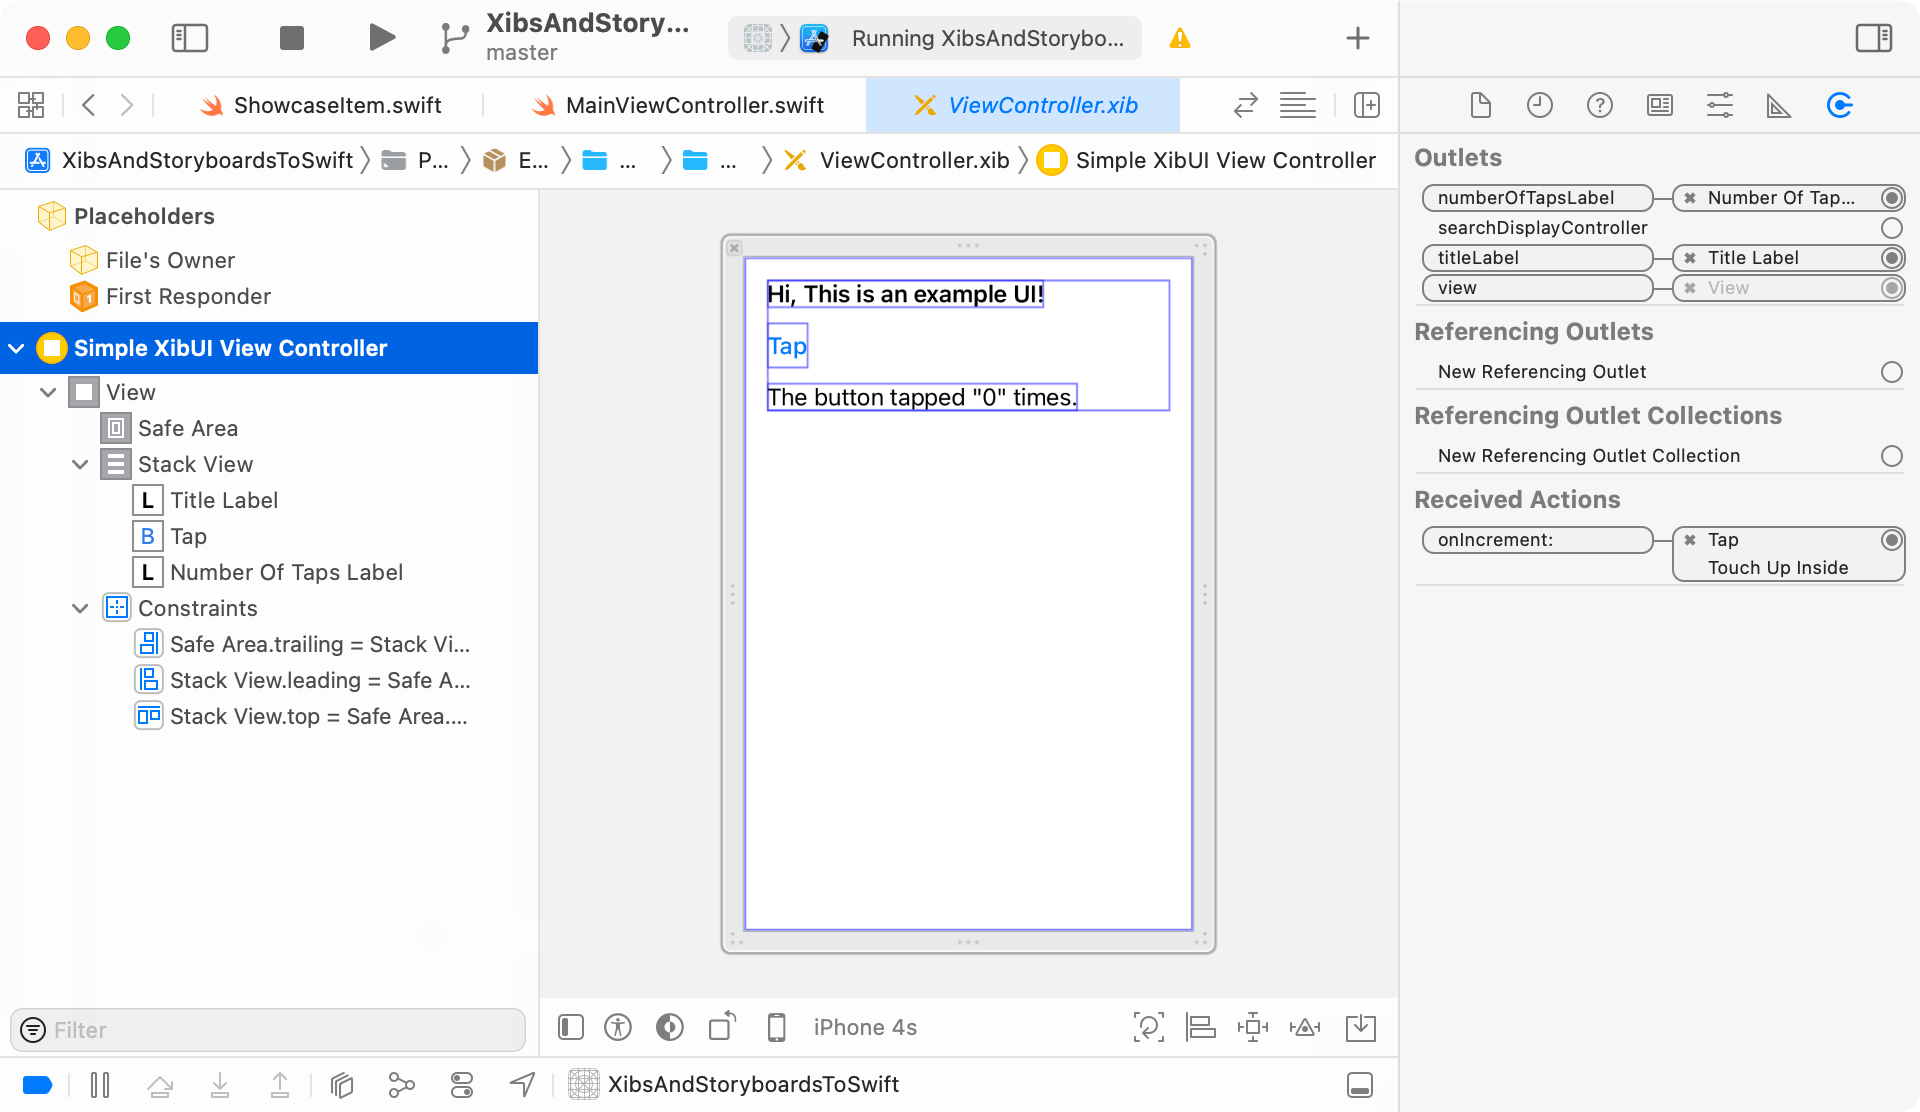Click the Add tab icon in editor
The height and width of the screenshot is (1112, 1920).
(1368, 106)
